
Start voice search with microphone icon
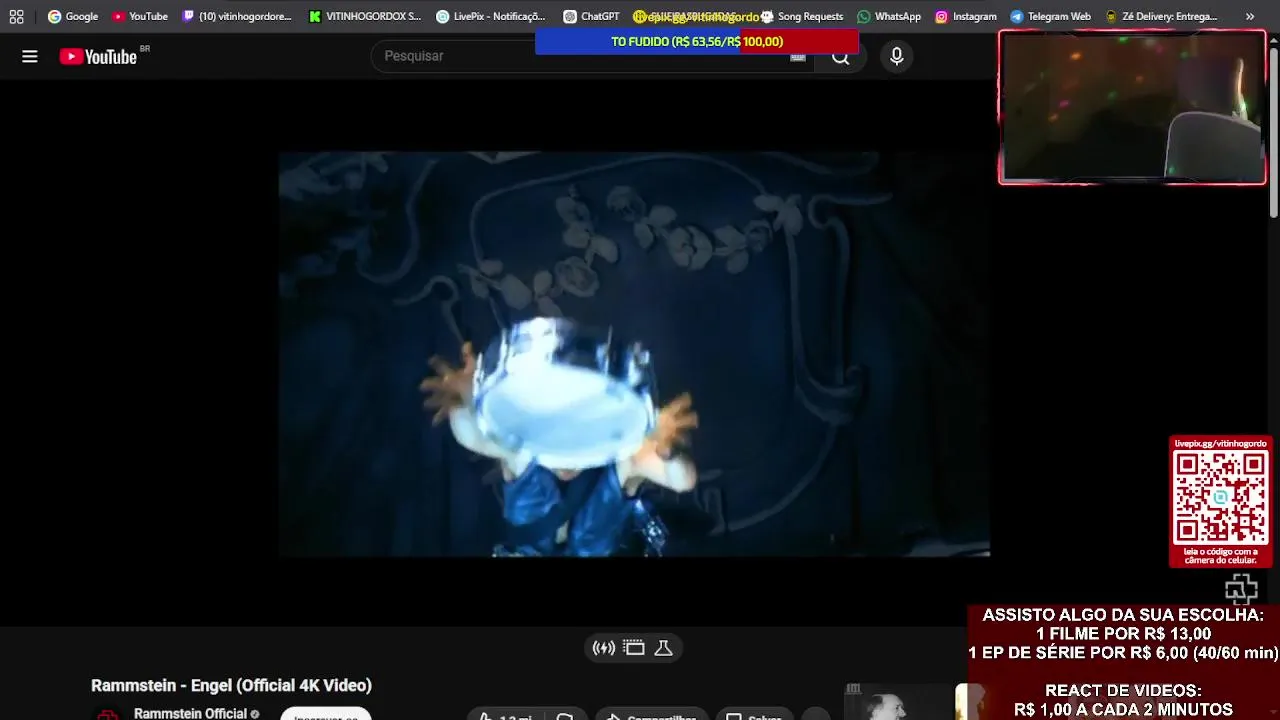pyautogui.click(x=897, y=56)
